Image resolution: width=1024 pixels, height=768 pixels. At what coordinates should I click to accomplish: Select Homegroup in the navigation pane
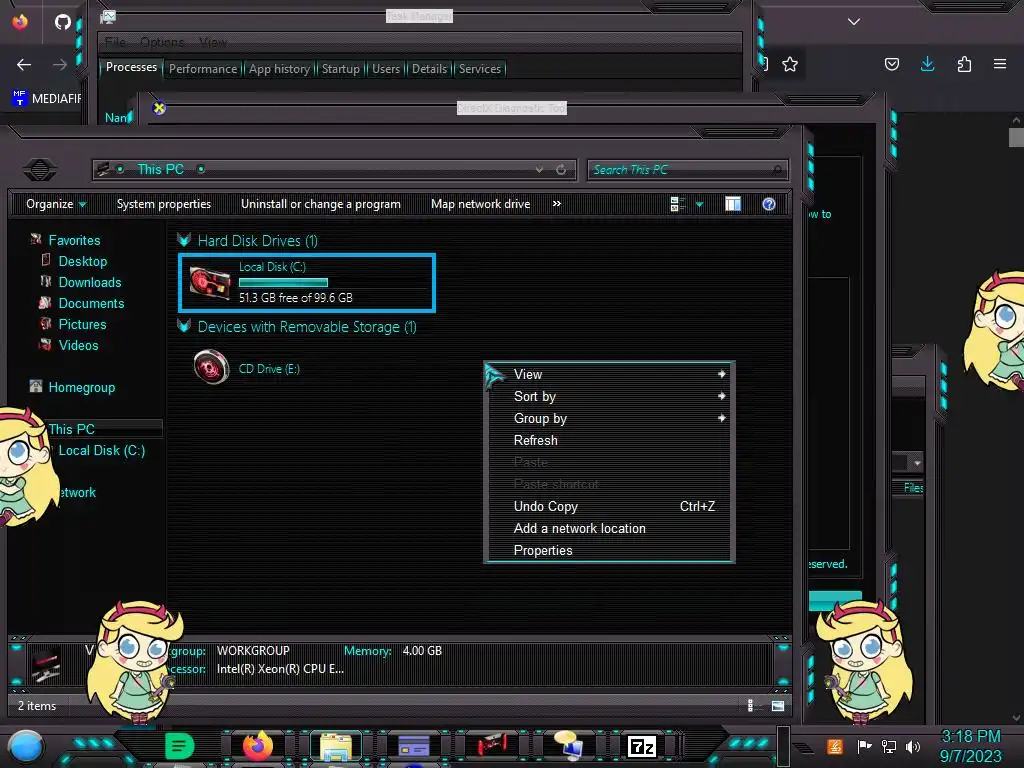pyautogui.click(x=82, y=387)
